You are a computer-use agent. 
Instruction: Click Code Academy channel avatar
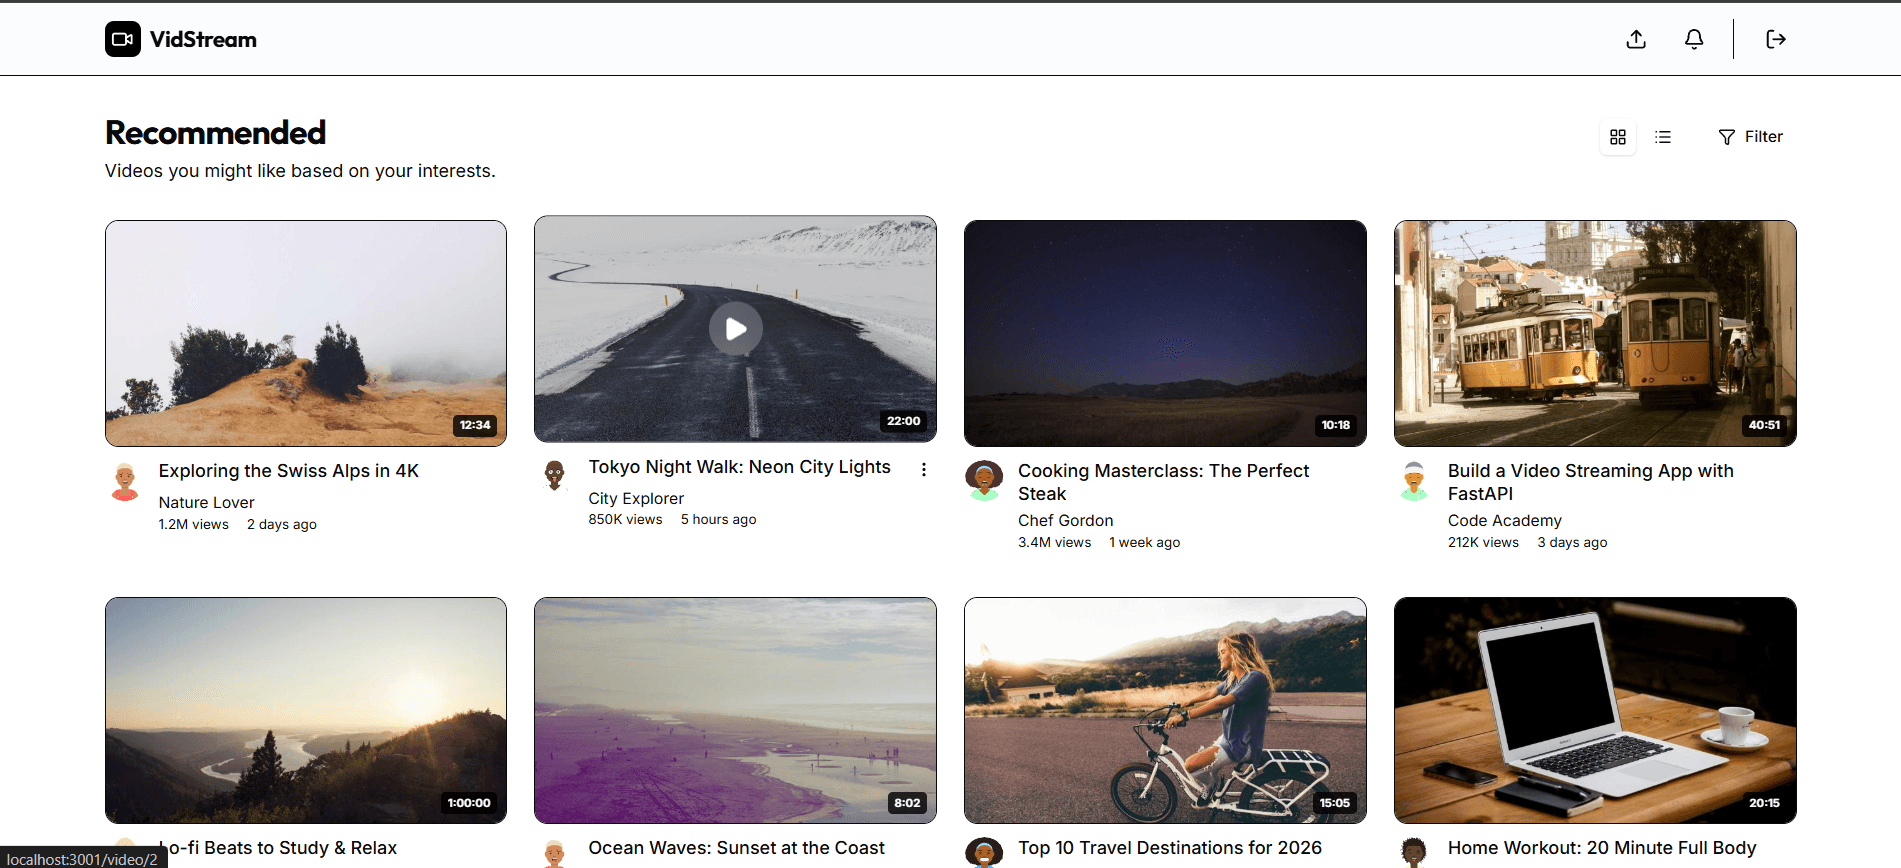pos(1414,480)
